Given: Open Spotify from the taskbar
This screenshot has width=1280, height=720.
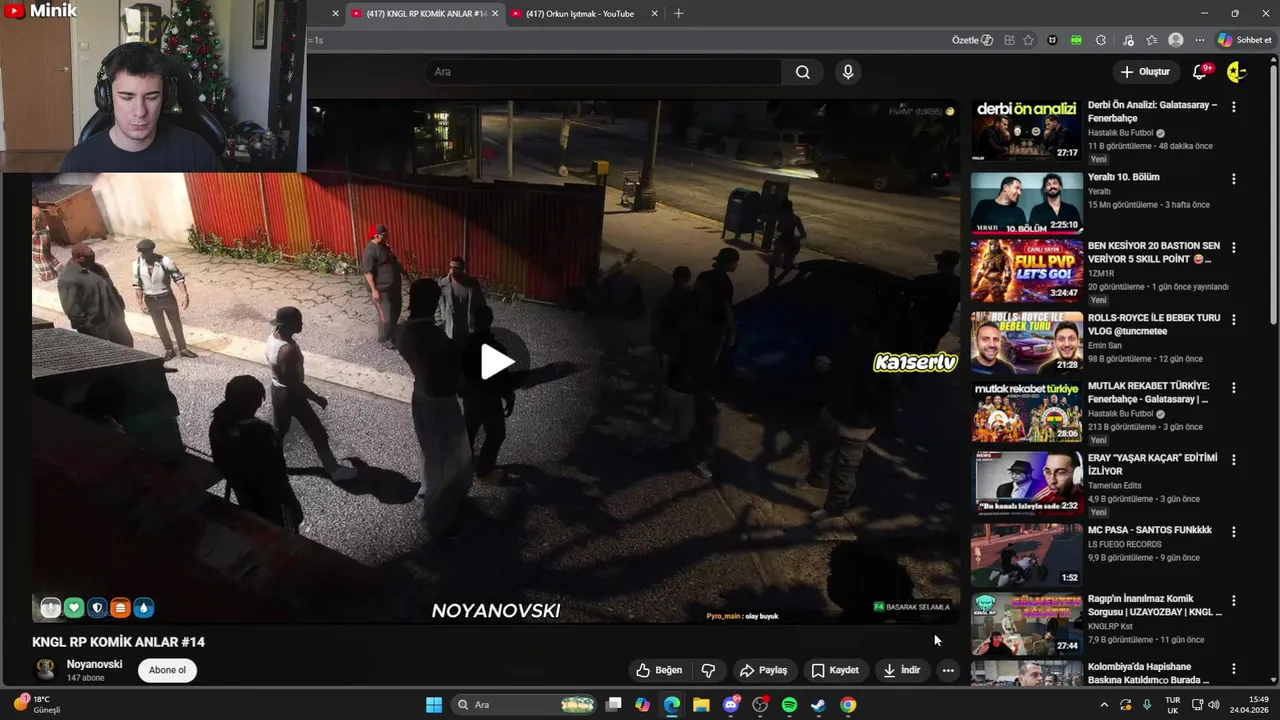Looking at the screenshot, I should (789, 705).
